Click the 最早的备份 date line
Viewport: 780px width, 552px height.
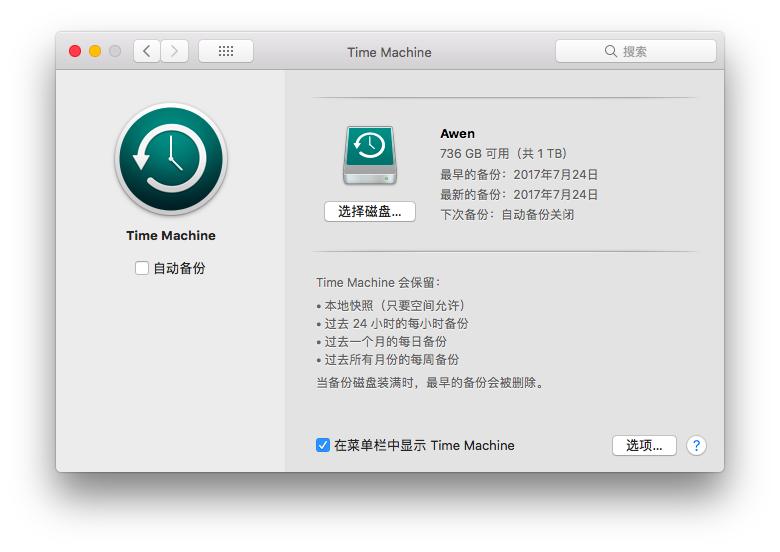click(519, 175)
